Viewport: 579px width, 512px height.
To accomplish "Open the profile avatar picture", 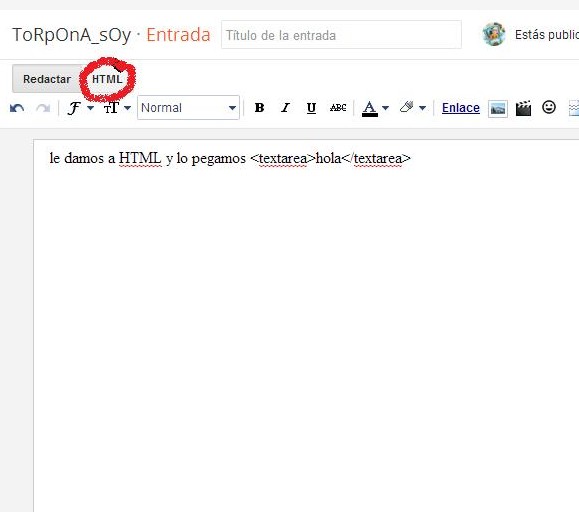I will click(x=494, y=34).
